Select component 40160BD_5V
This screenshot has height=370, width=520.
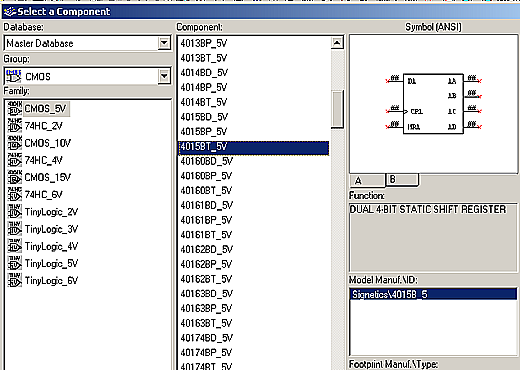[207, 161]
